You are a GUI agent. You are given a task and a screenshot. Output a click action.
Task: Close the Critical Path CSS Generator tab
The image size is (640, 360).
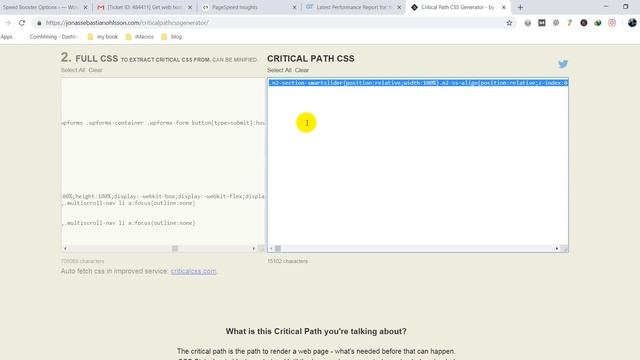click(x=503, y=7)
